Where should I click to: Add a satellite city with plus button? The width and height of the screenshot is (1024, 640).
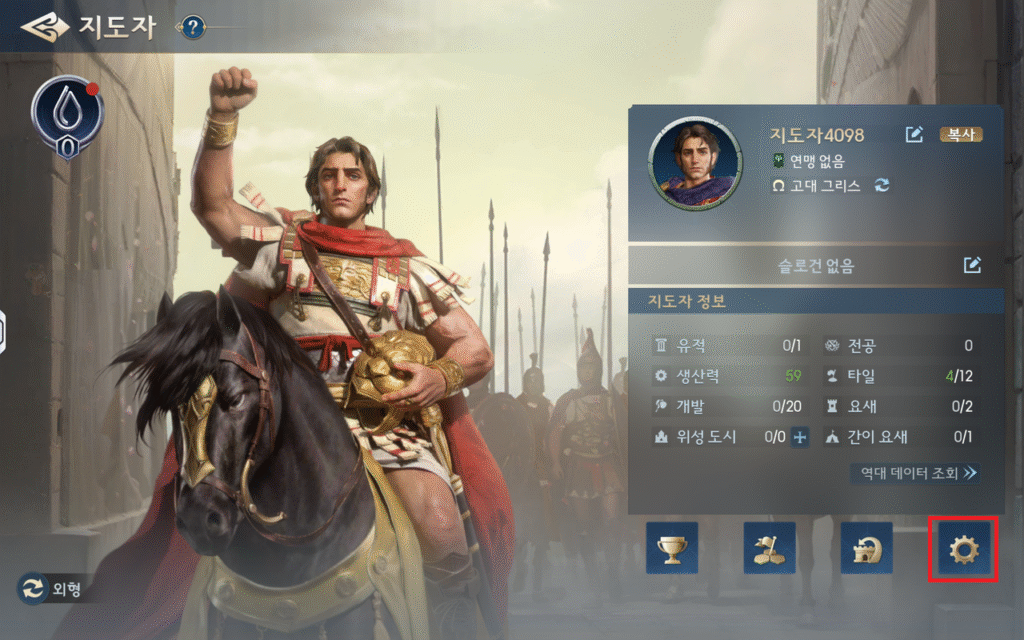click(800, 437)
